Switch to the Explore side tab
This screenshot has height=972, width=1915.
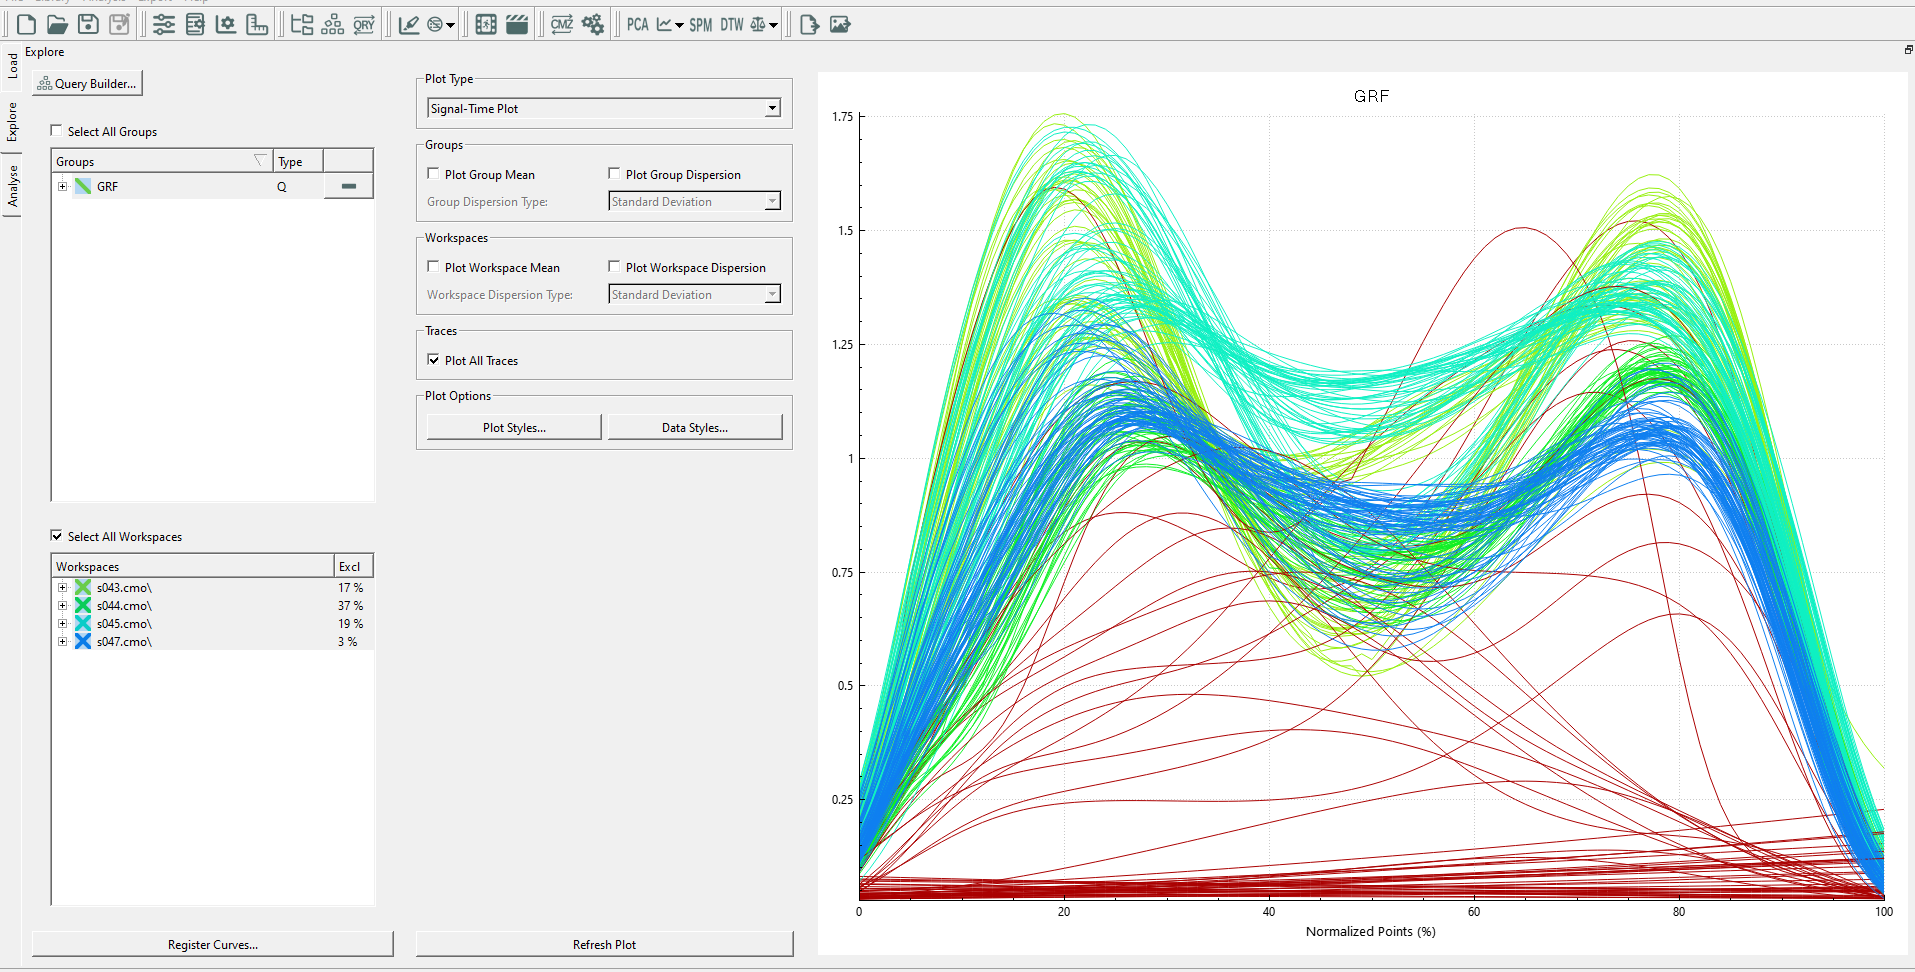[x=12, y=121]
